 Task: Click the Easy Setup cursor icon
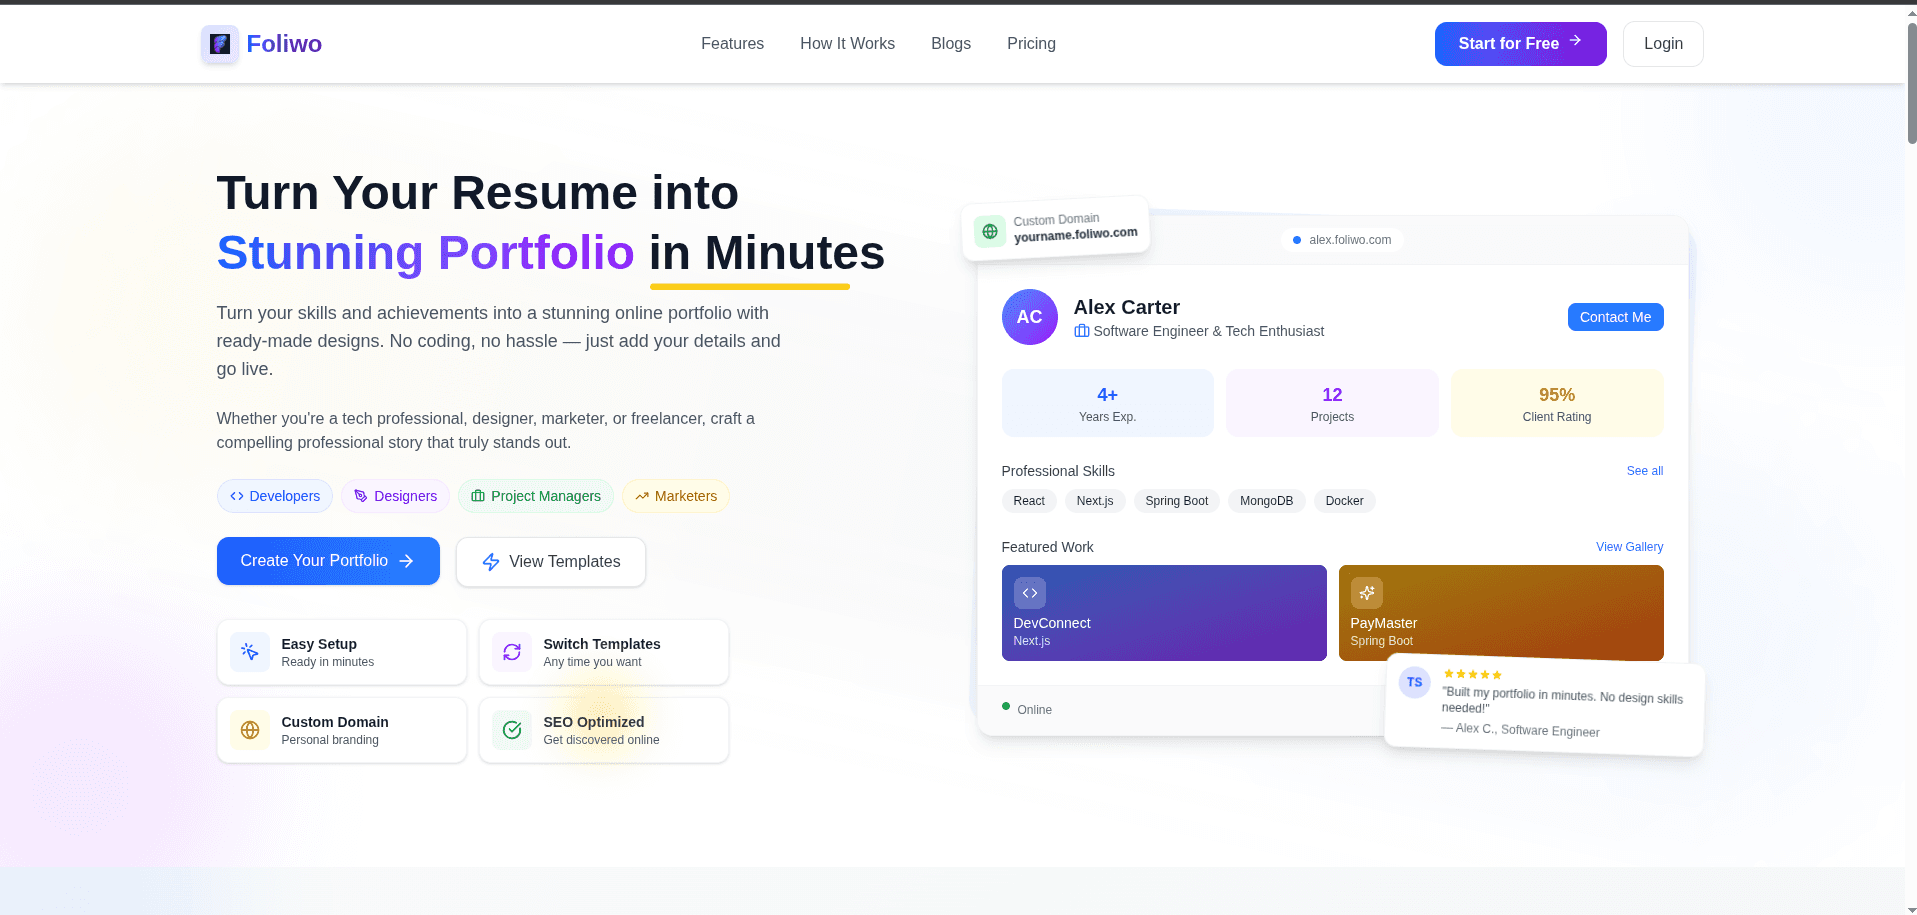(x=250, y=652)
